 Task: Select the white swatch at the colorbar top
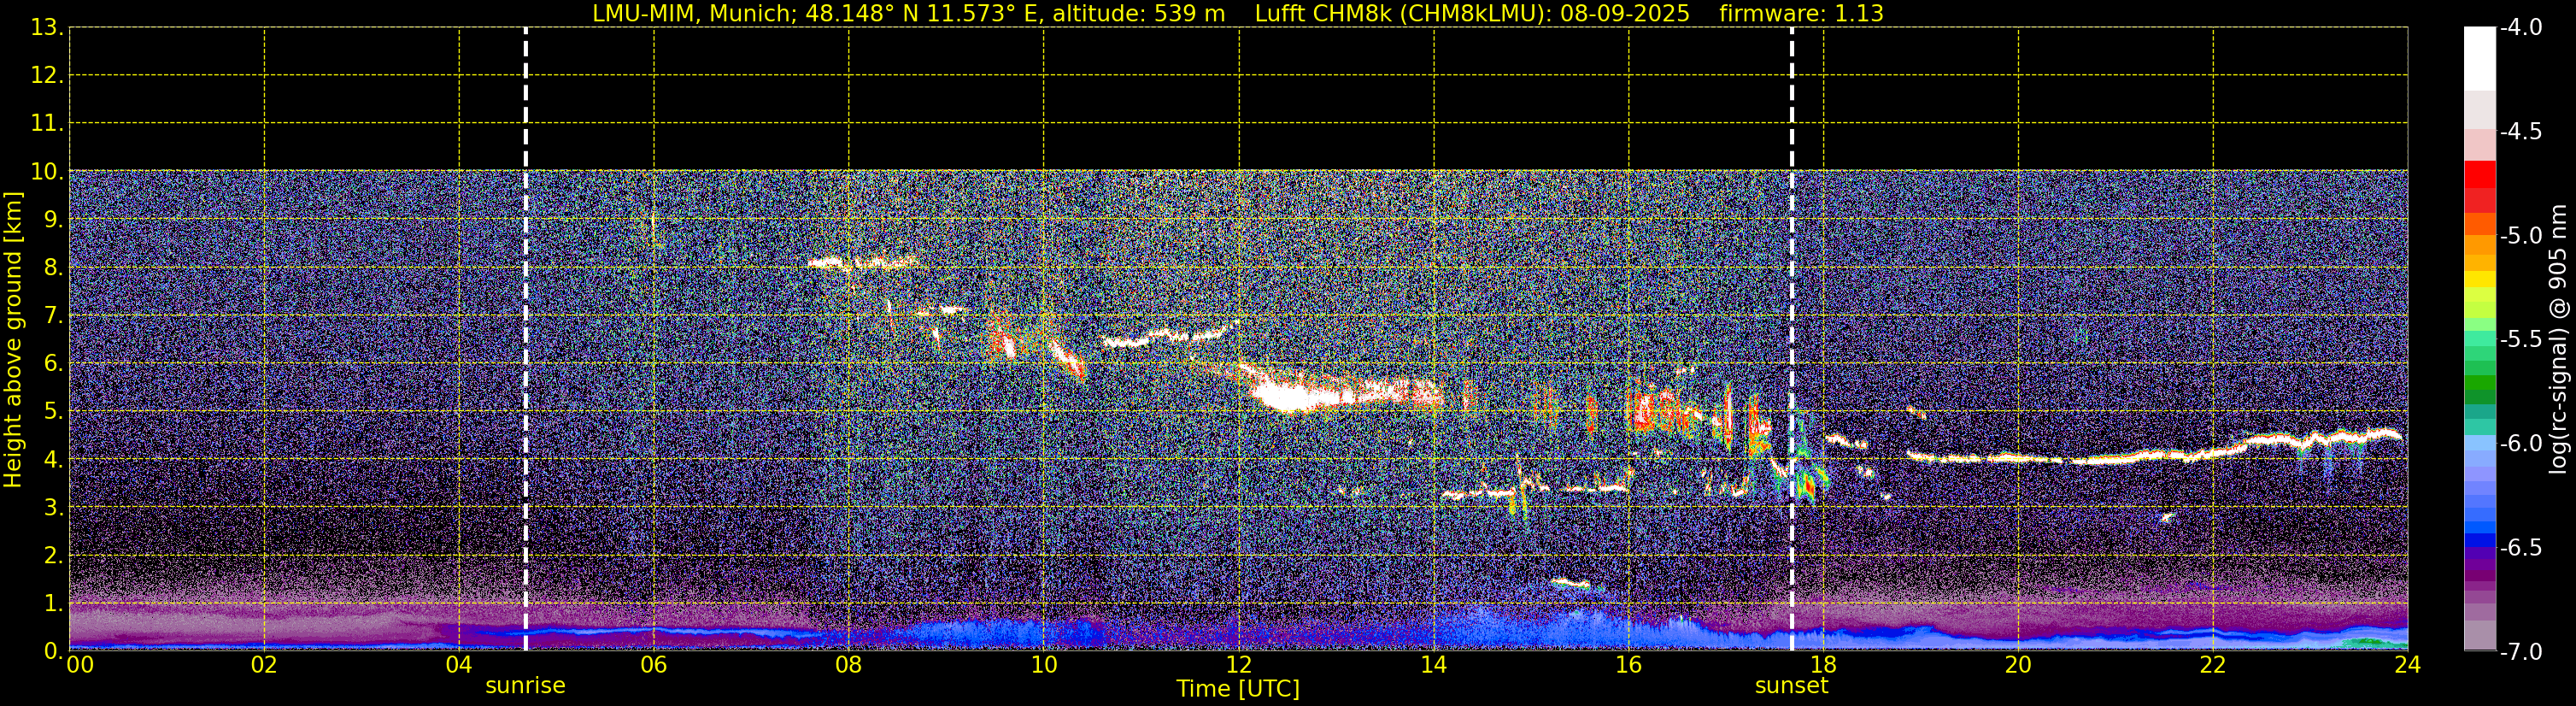[2479, 58]
